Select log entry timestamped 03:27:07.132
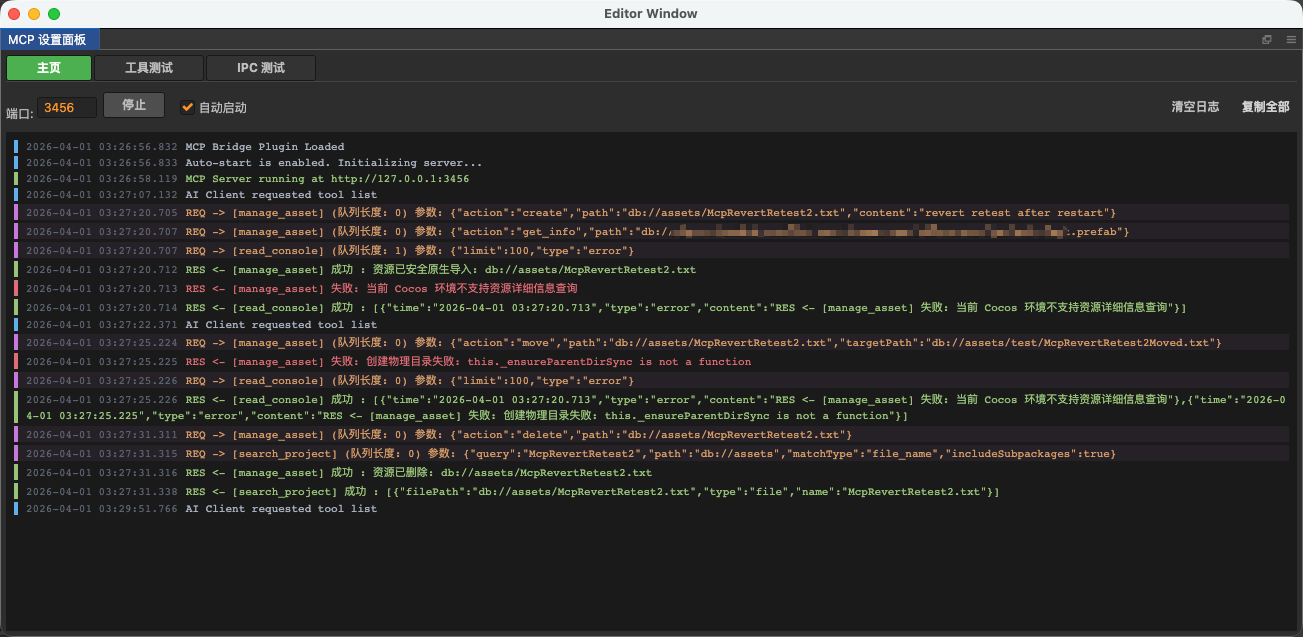The width and height of the screenshot is (1303, 637). click(x=651, y=195)
